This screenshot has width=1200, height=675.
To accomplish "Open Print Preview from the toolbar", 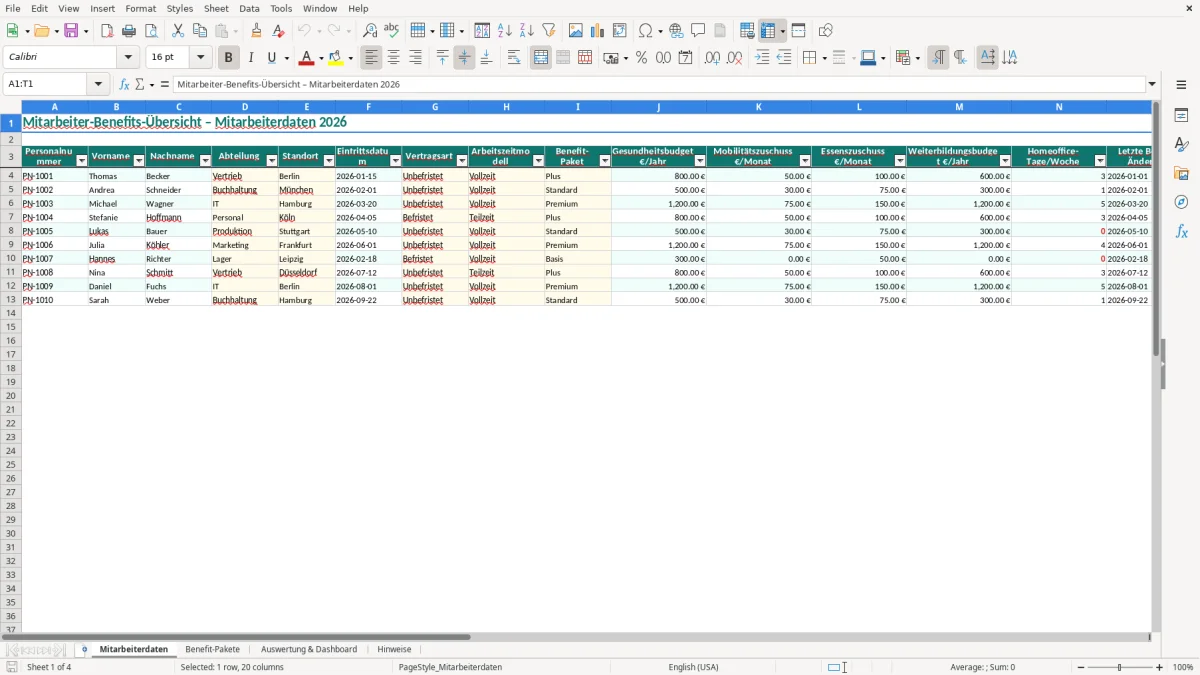I will click(151, 31).
